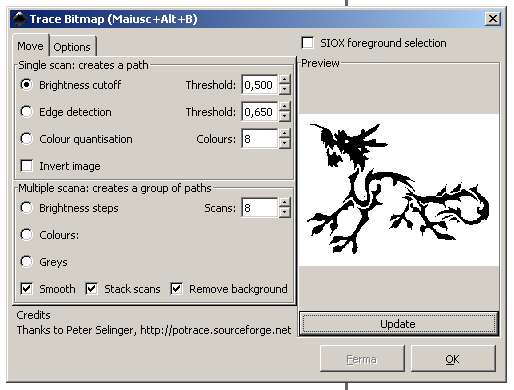The height and width of the screenshot is (390, 514).
Task: Switch to the Options tab
Action: click(x=72, y=47)
